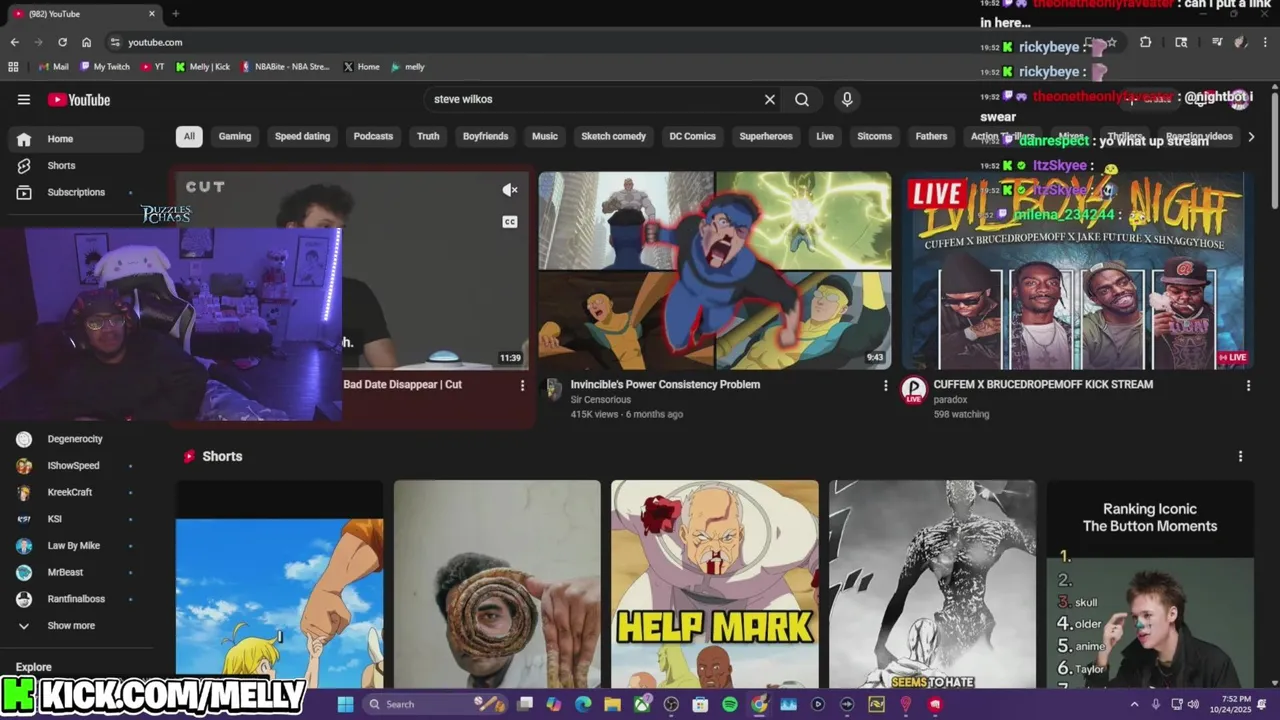Screen dimensions: 1280x720
Task: Open options for Bad Date Disappear video
Action: click(521, 385)
